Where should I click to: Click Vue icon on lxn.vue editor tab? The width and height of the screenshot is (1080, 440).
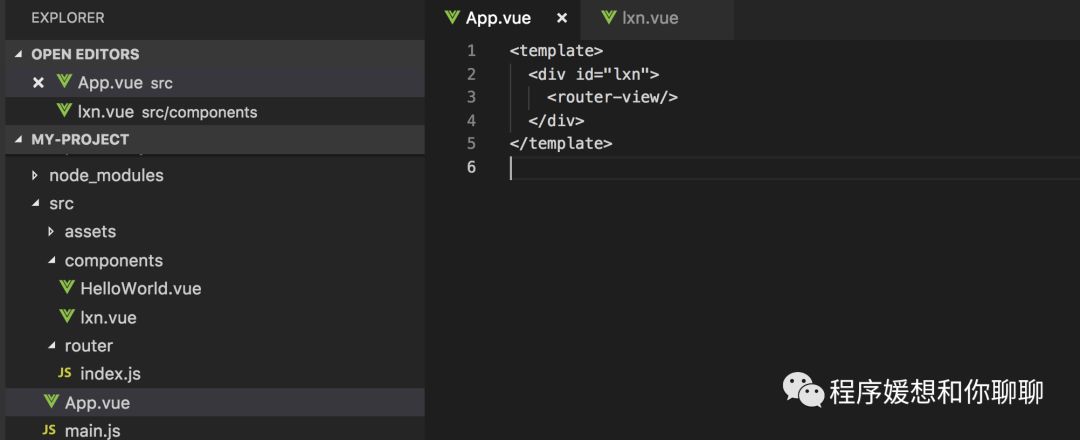coord(608,18)
